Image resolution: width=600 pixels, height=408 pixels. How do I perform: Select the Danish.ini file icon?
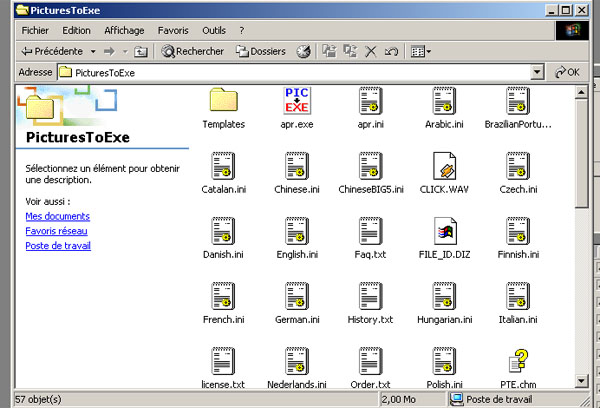[x=223, y=231]
